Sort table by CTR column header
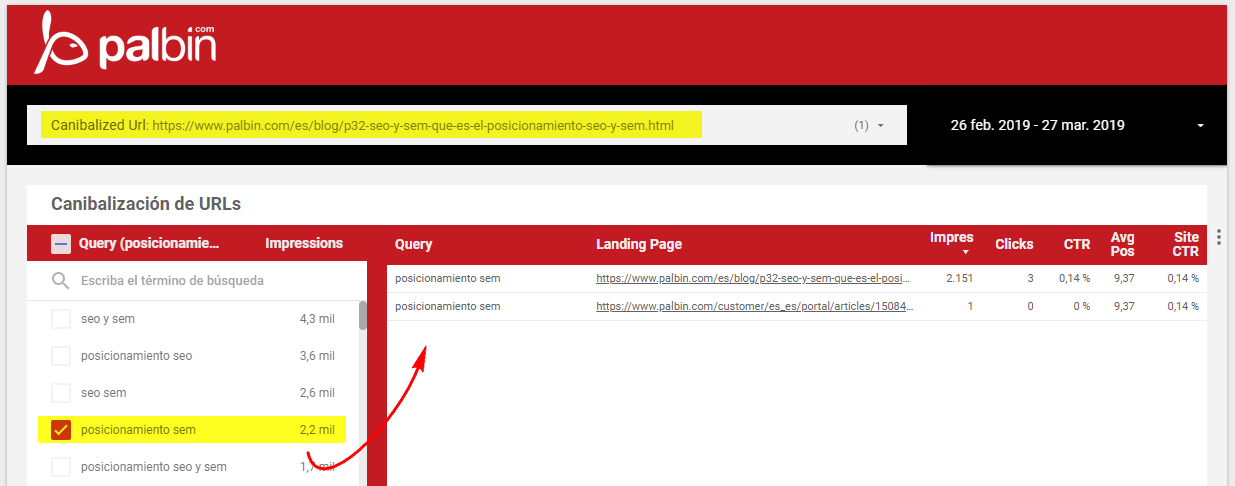Viewport: 1235px width, 486px height. 1077,244
